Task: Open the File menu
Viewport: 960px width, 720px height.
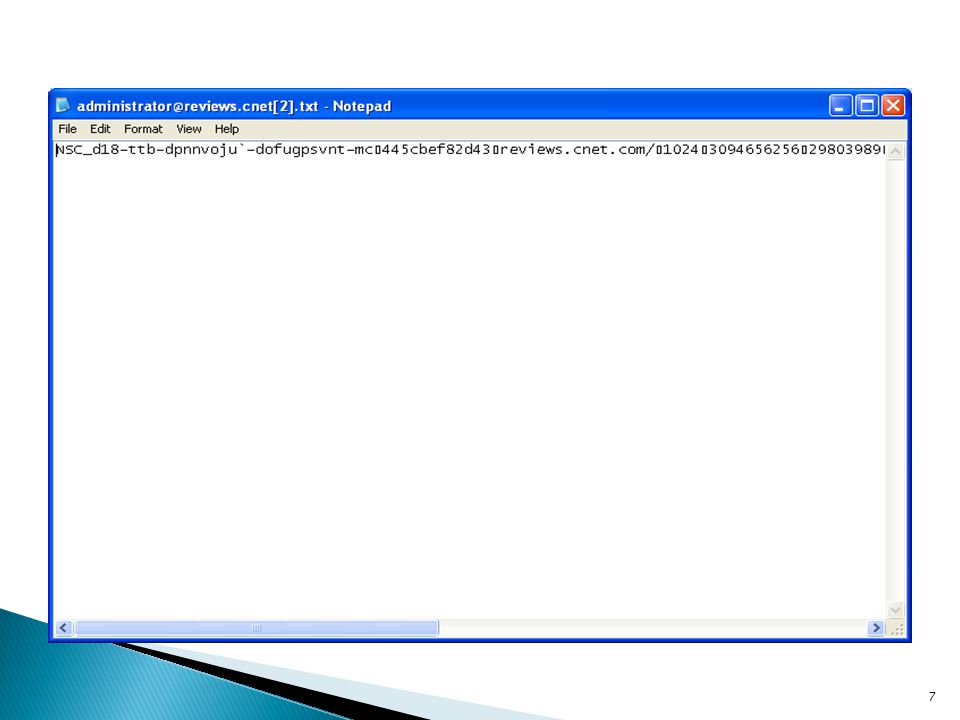Action: click(x=67, y=129)
